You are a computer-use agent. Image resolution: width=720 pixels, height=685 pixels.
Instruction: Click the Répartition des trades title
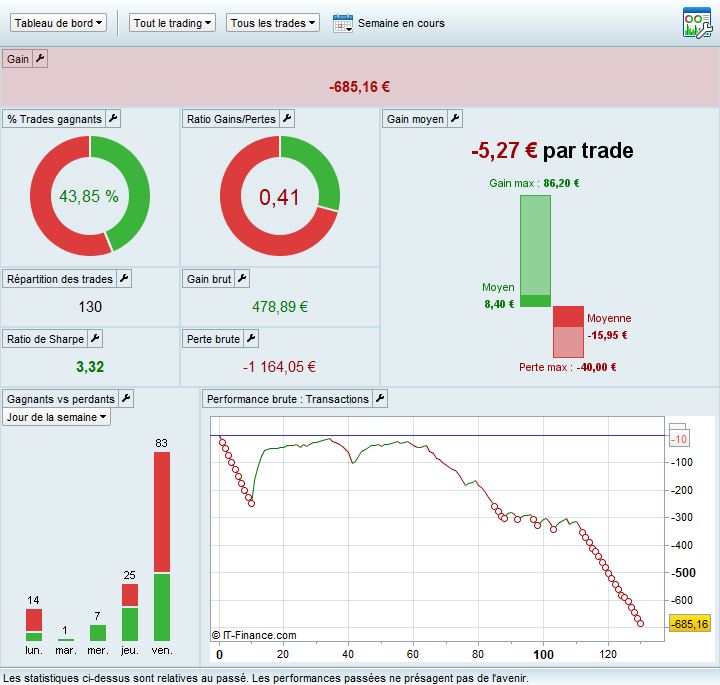coord(60,279)
